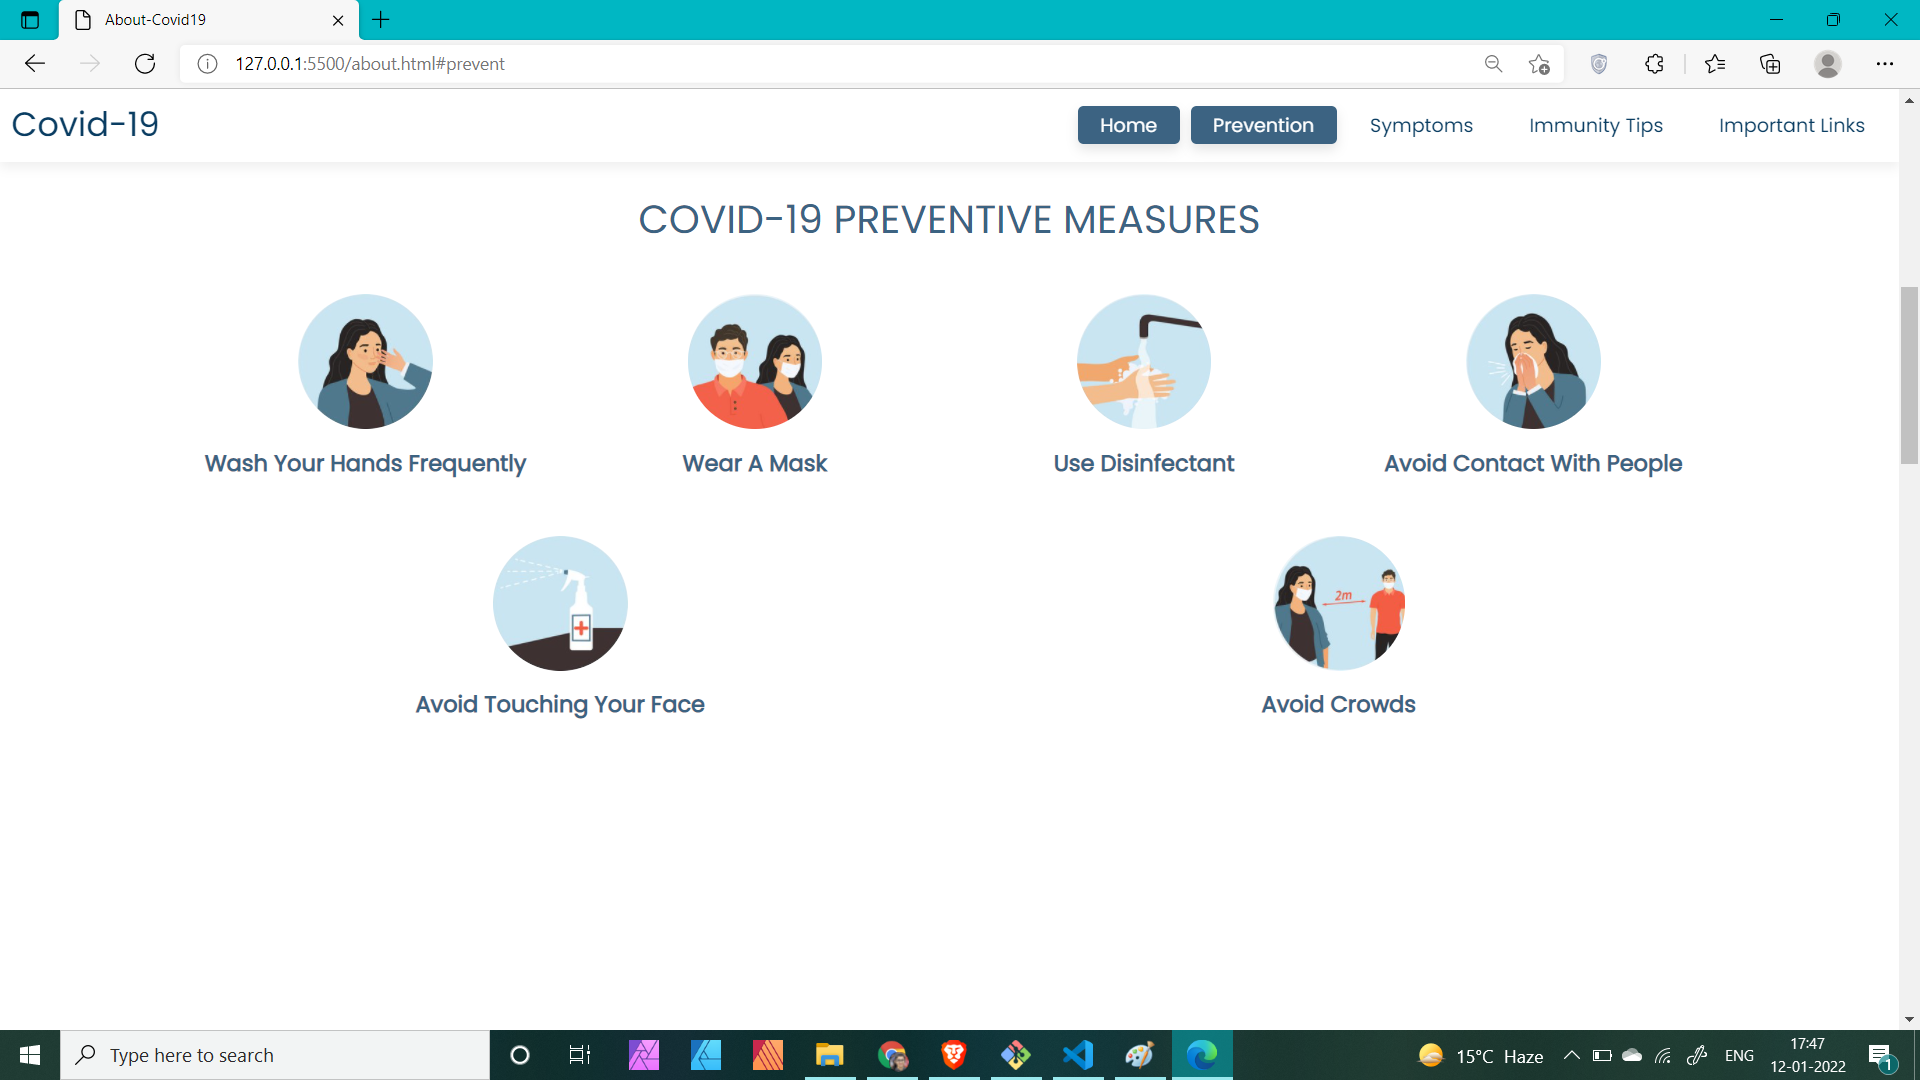Add this page to favorites star icon

[1539, 64]
